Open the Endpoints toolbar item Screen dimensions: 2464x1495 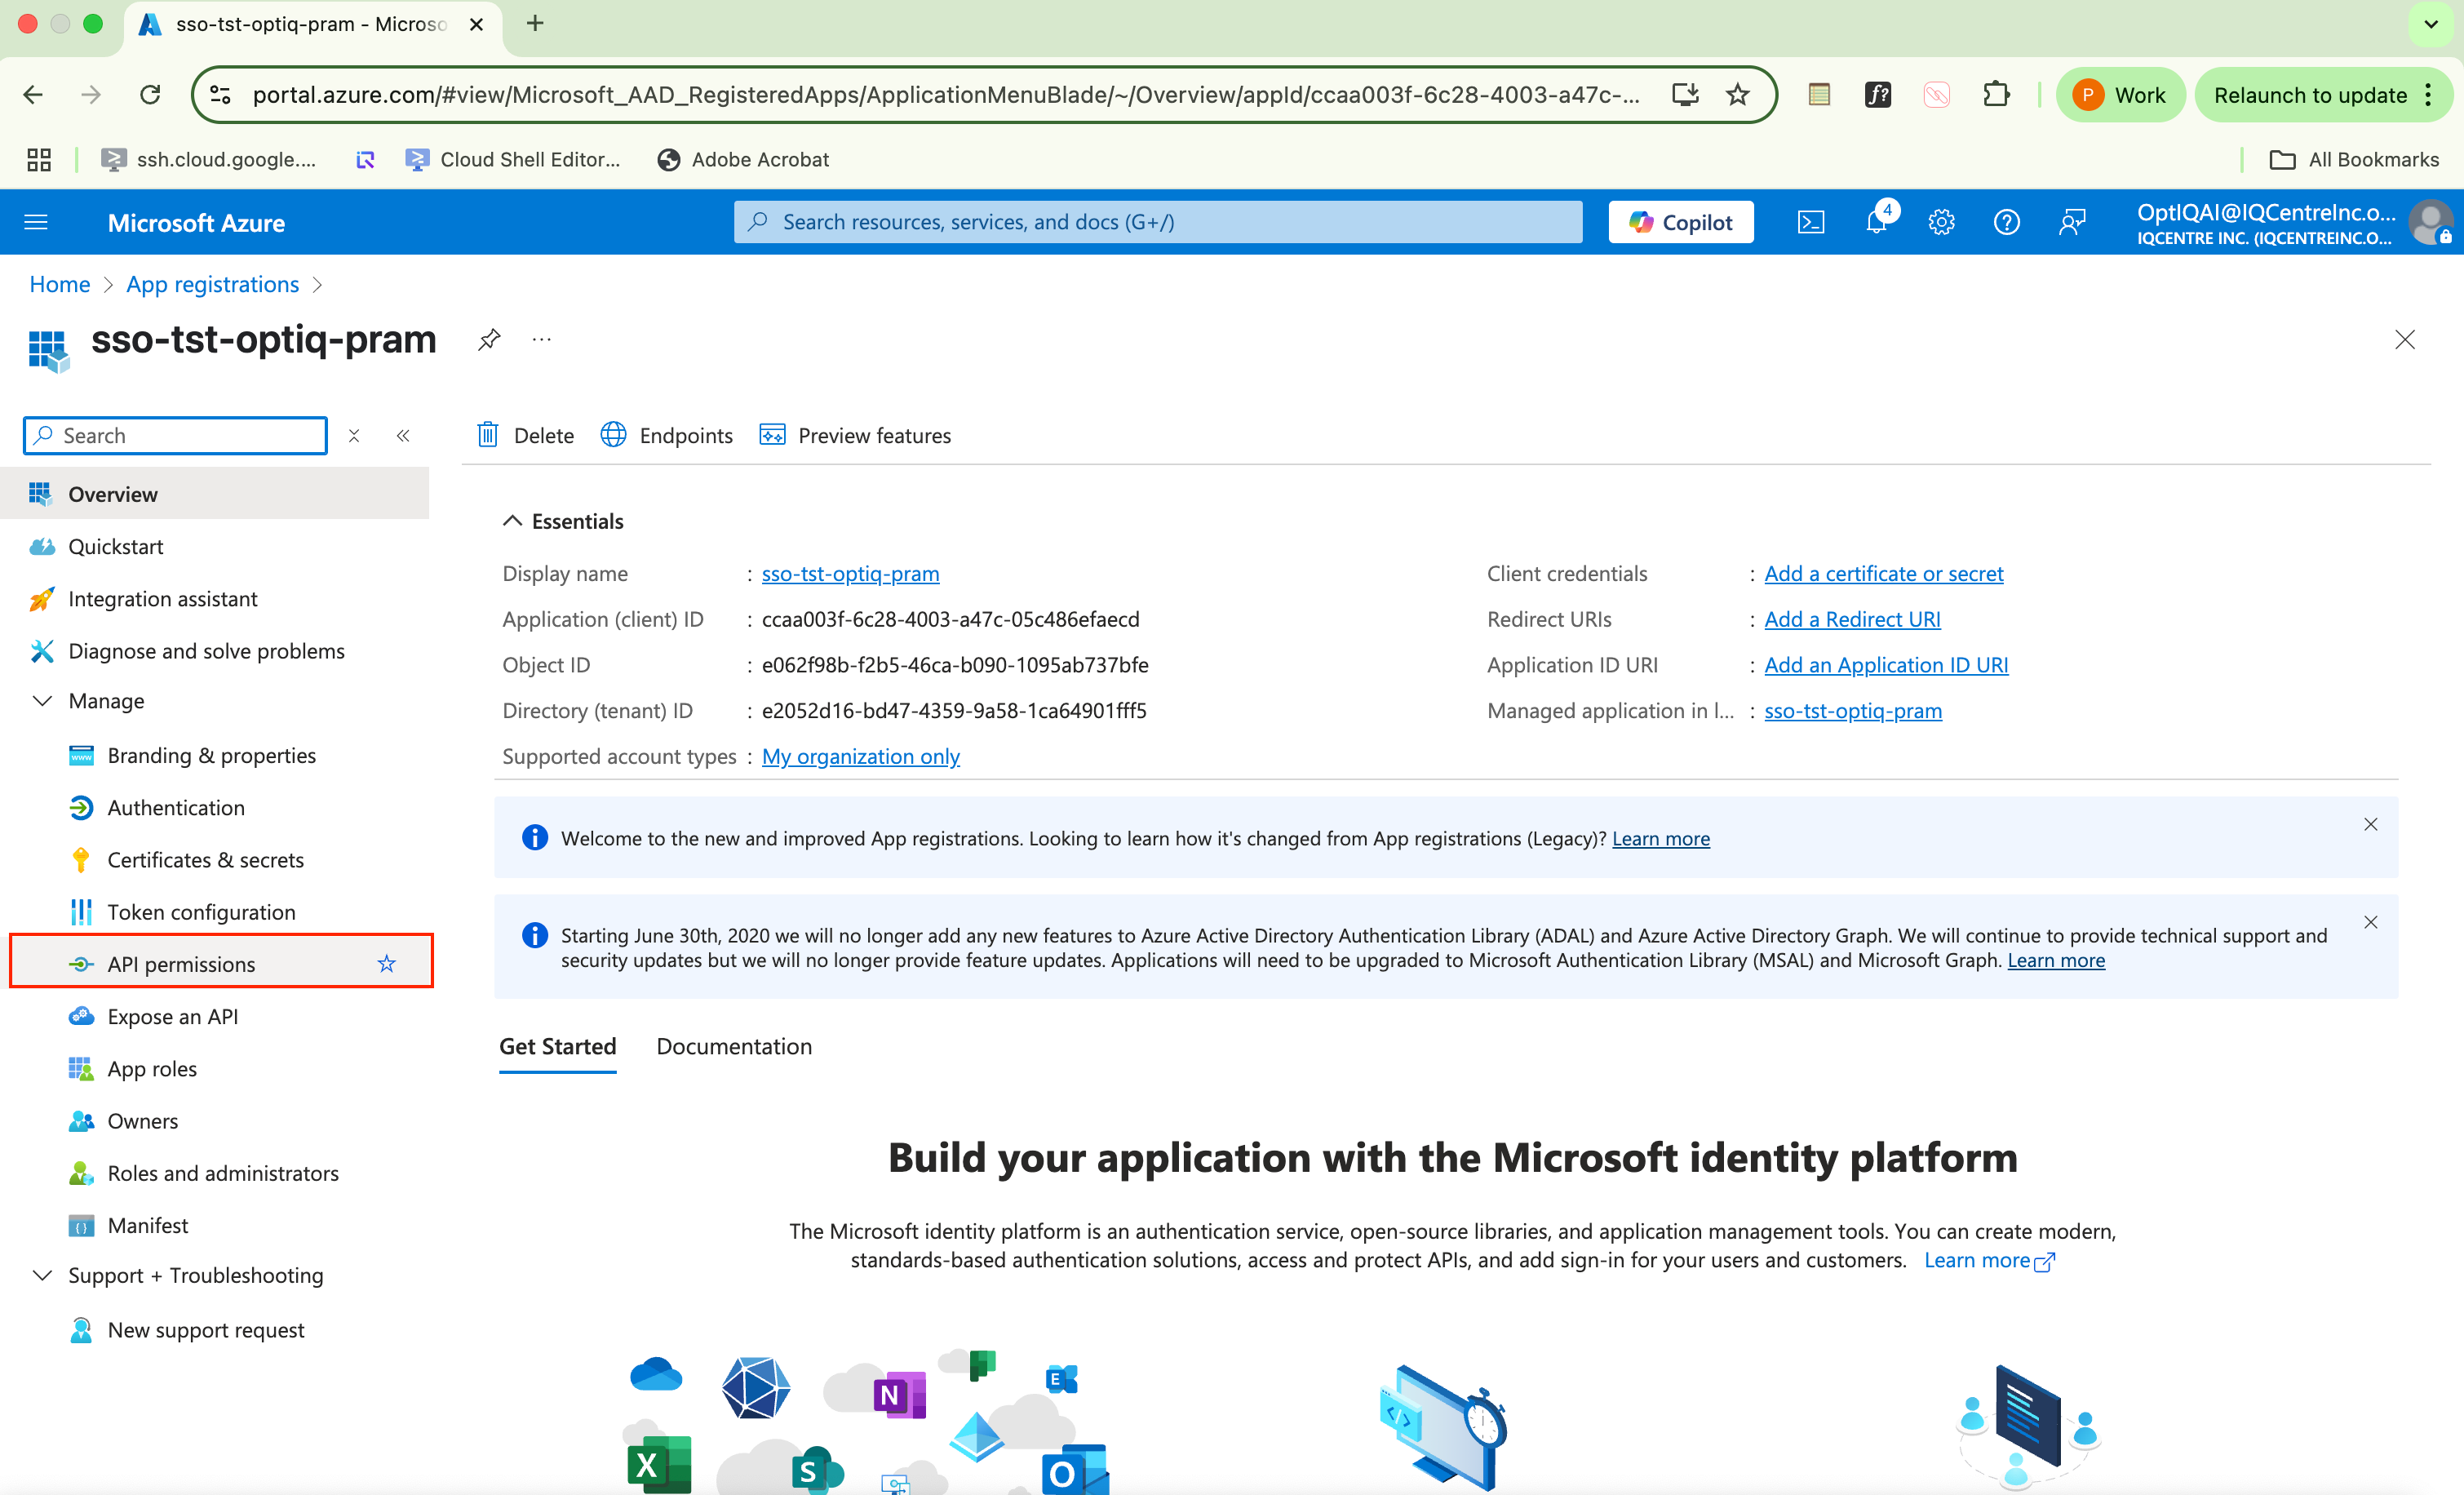click(x=666, y=436)
